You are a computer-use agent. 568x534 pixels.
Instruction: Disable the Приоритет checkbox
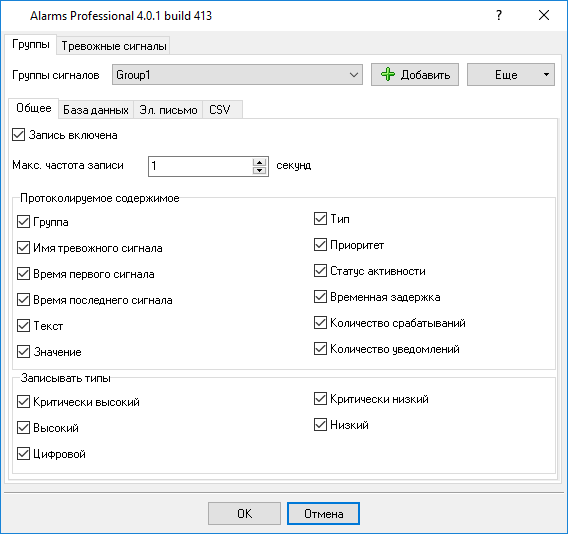coord(320,245)
